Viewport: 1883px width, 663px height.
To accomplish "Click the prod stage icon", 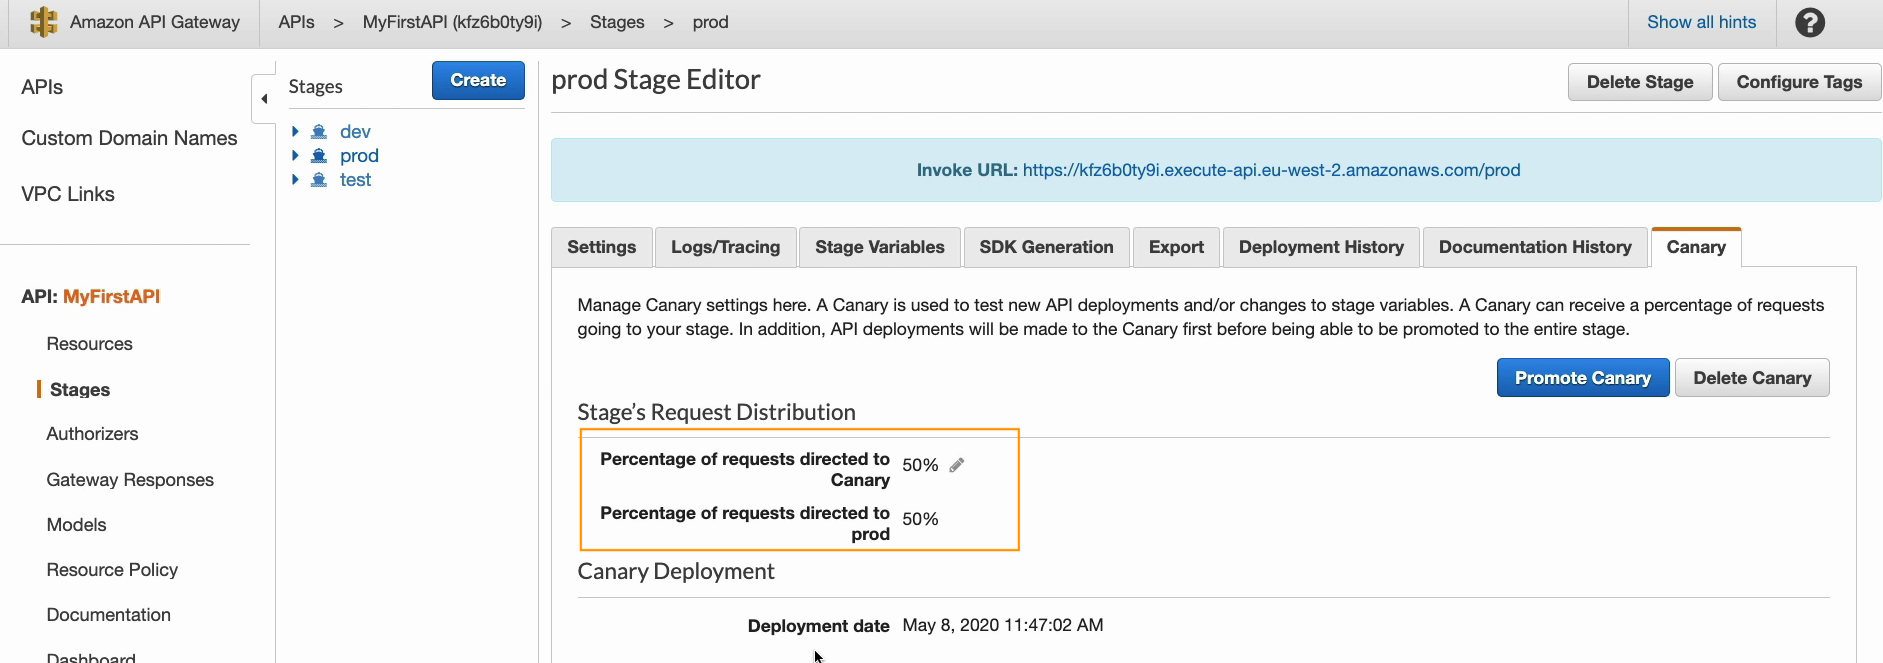I will coord(319,156).
